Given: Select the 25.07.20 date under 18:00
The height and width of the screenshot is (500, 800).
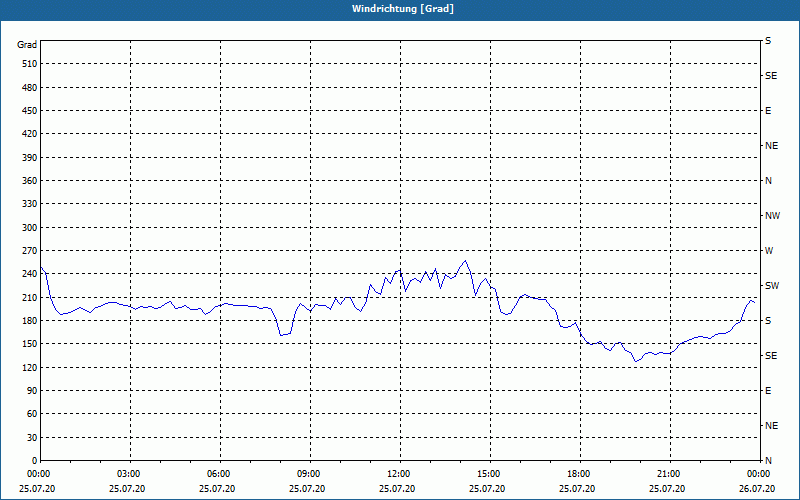Looking at the screenshot, I should click(577, 489).
